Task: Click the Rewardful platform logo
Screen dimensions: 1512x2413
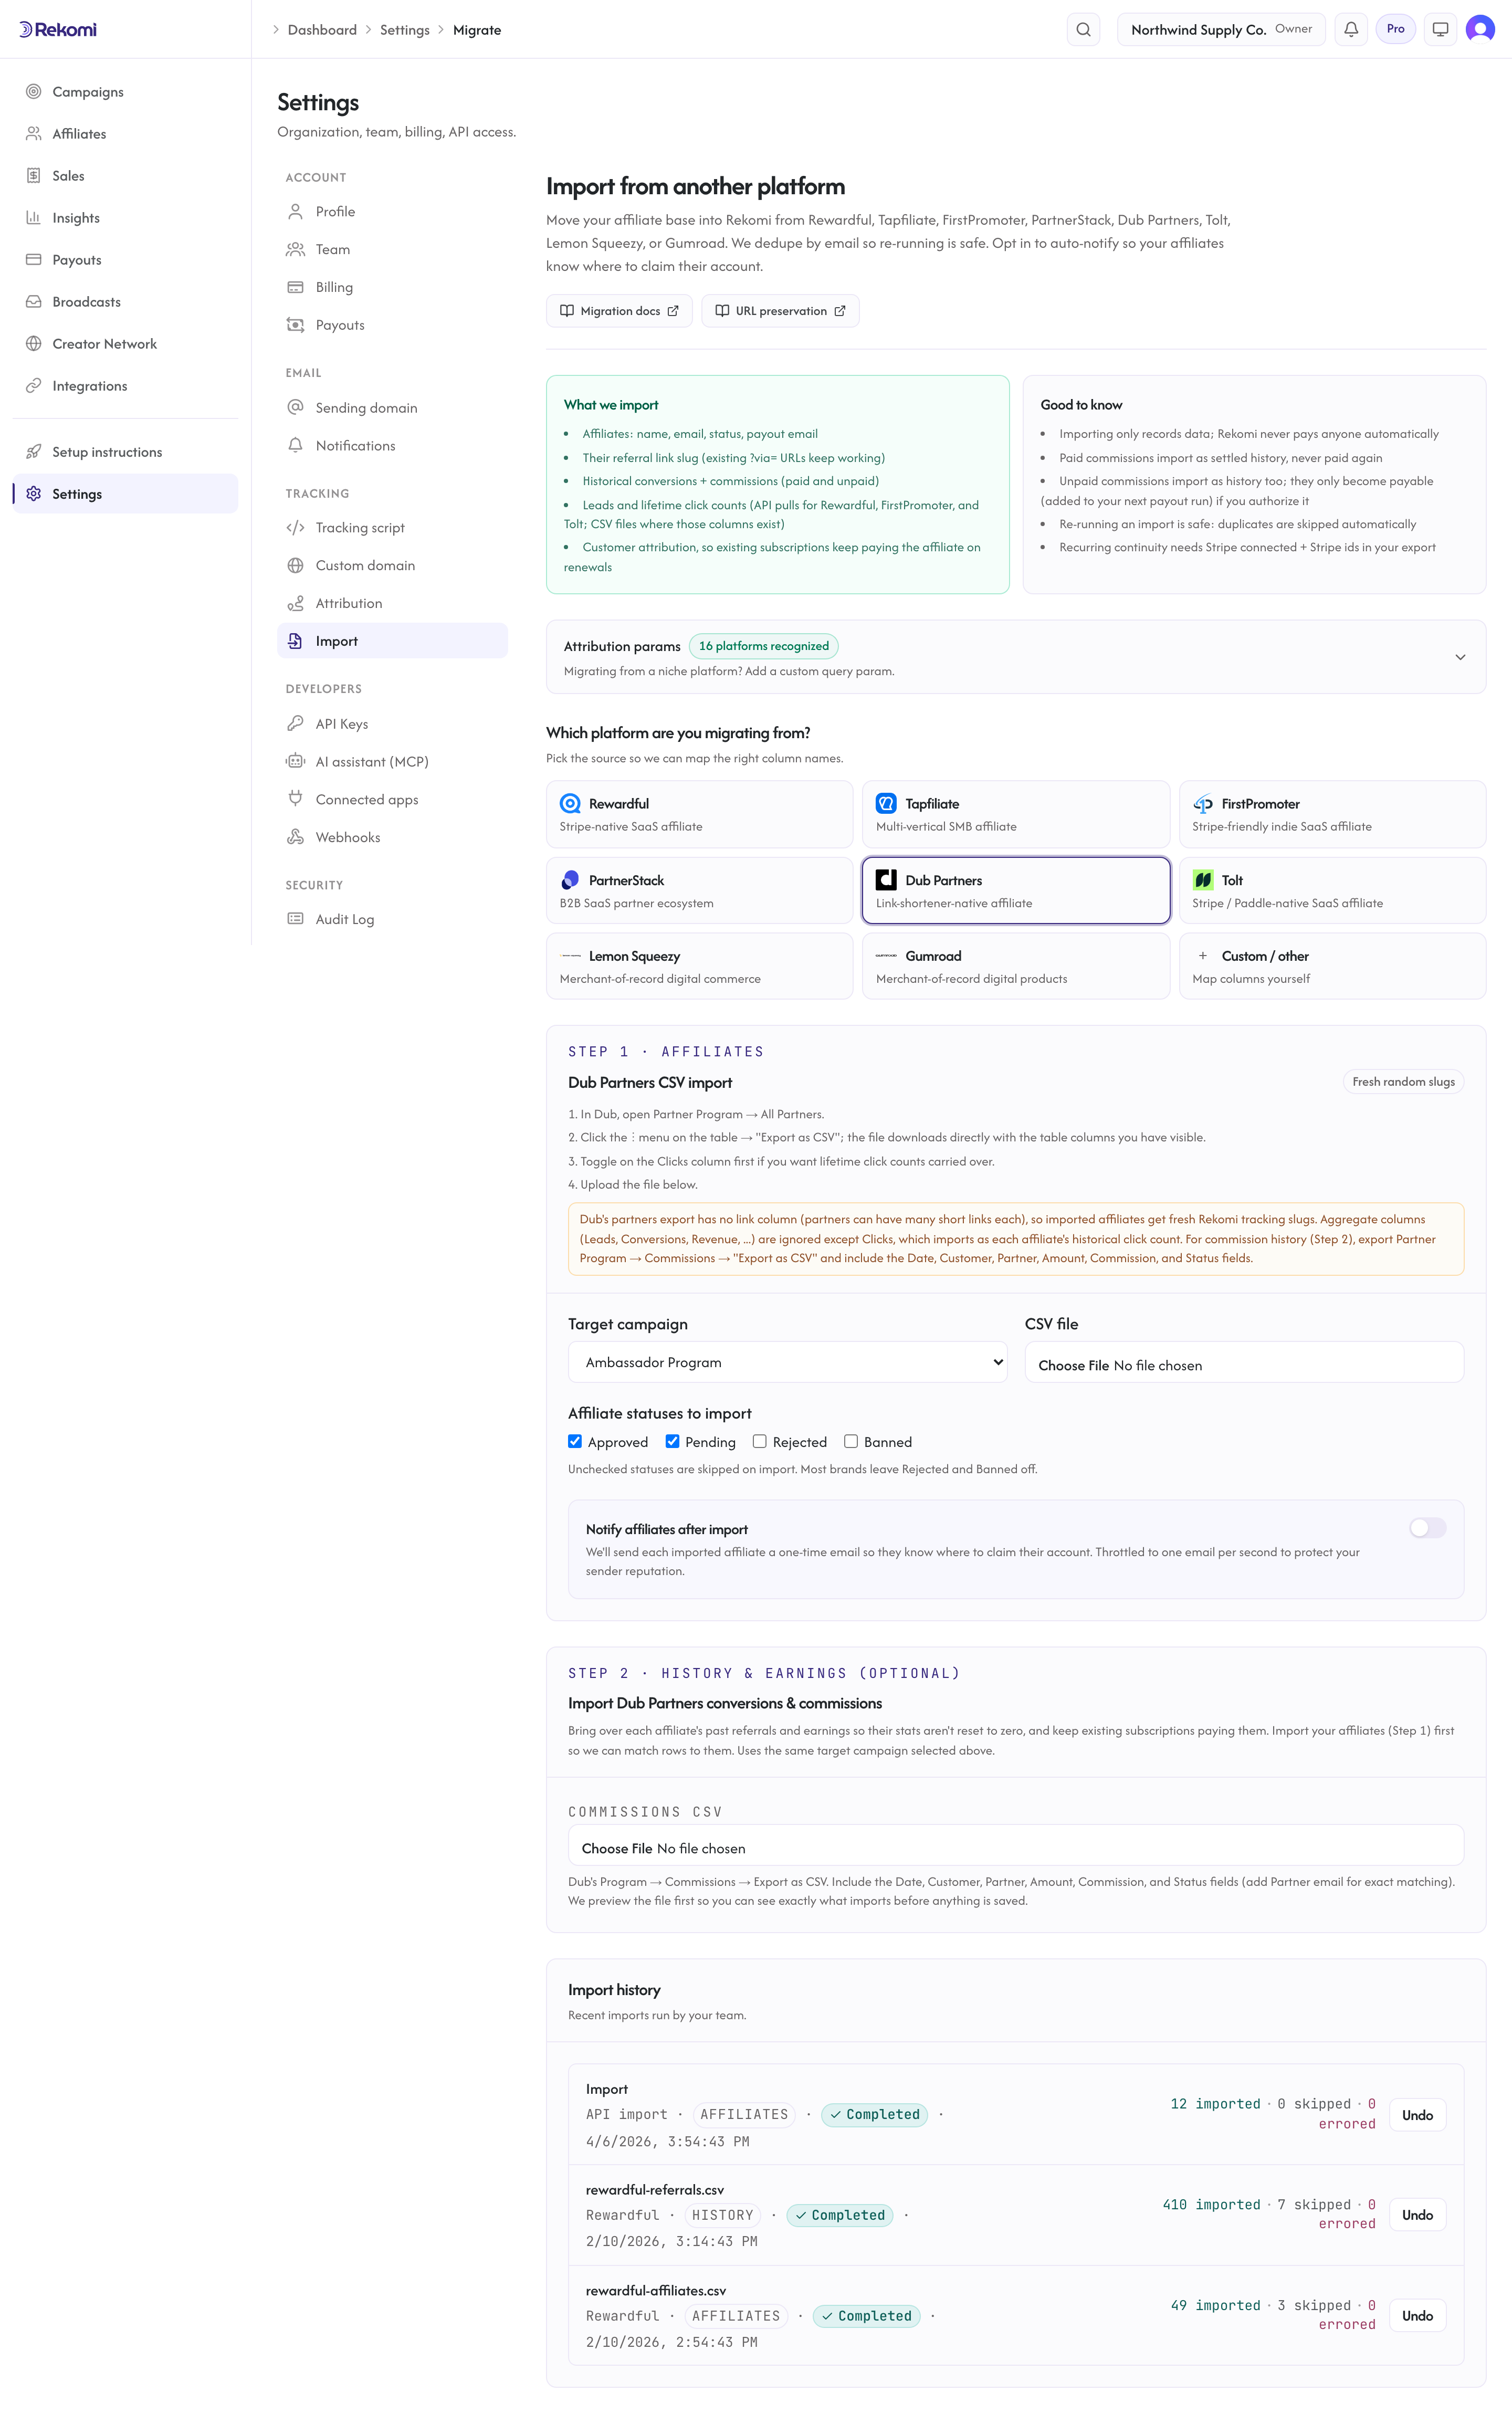Action: (x=570, y=803)
